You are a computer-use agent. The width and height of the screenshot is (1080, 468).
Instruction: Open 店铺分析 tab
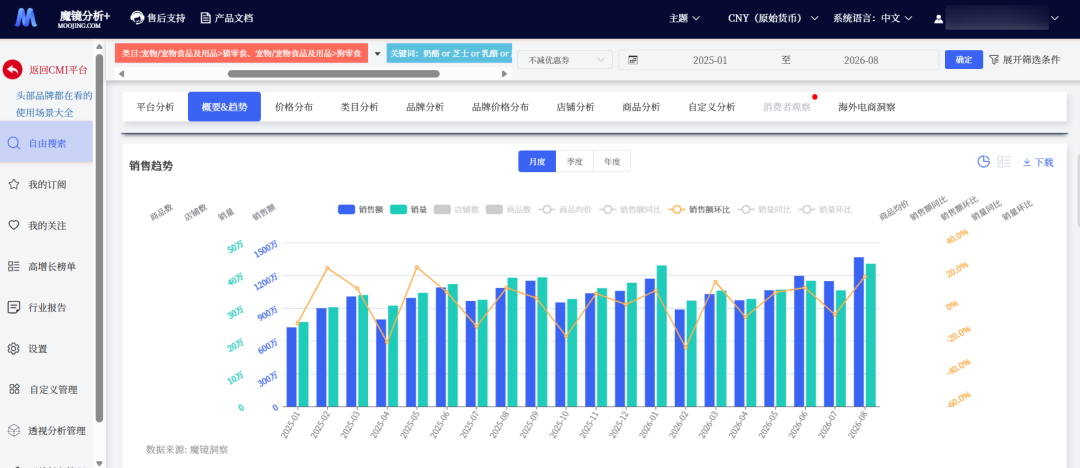pos(575,107)
